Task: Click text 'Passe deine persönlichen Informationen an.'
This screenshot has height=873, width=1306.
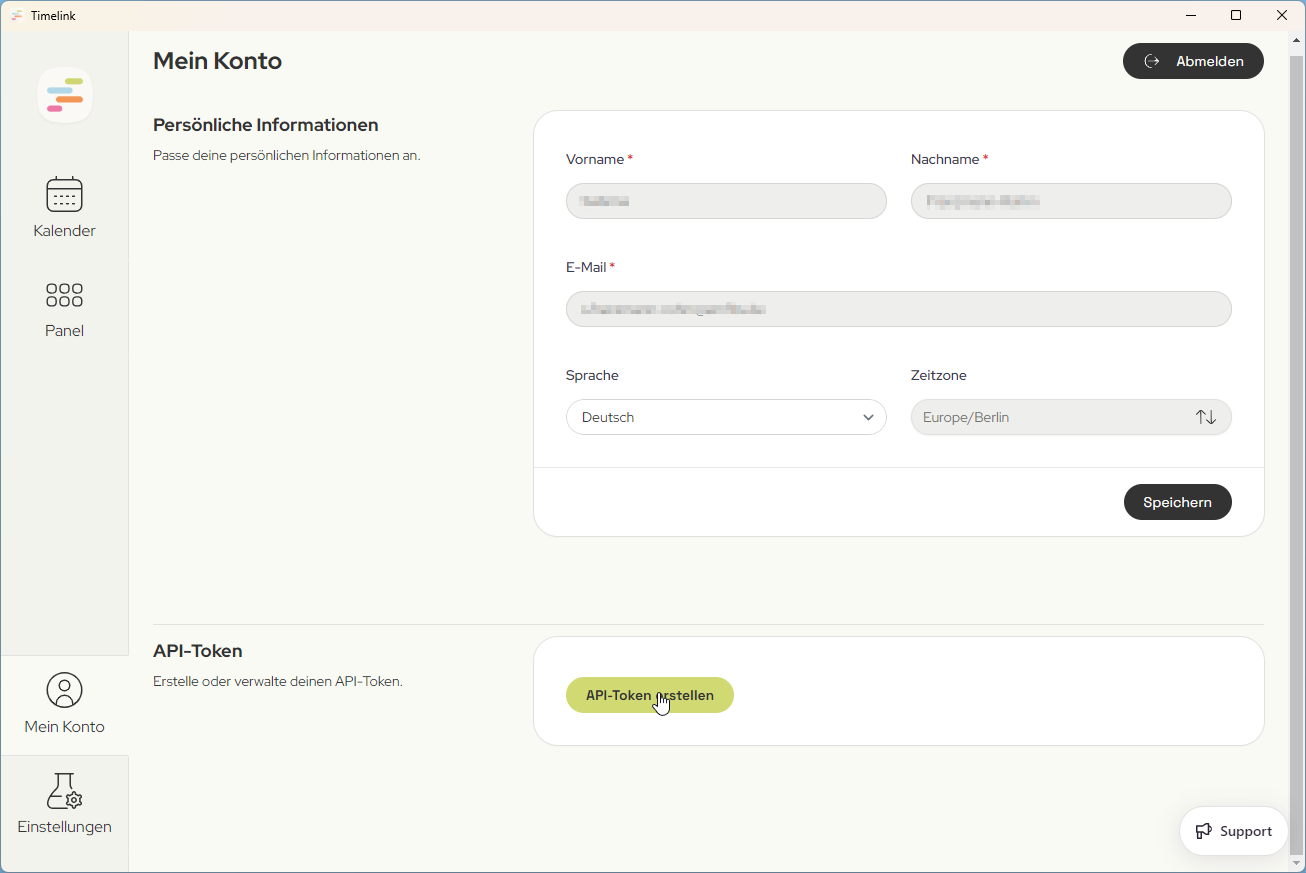Action: click(x=287, y=156)
